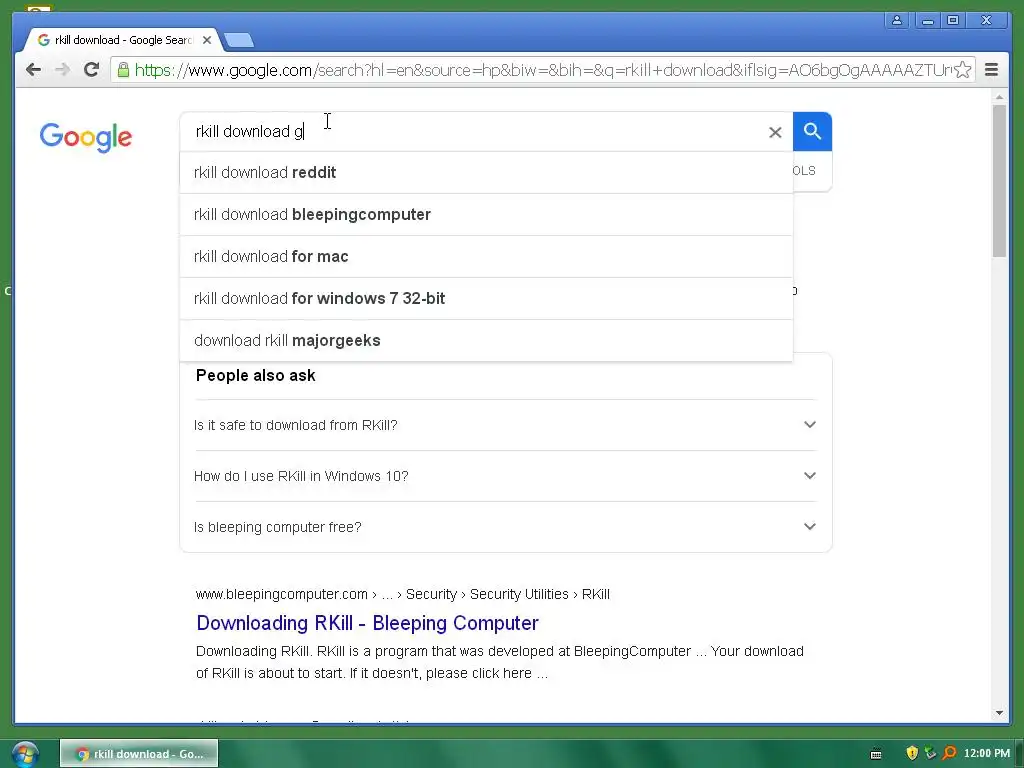1024x768 pixels.
Task: View site security padlock info
Action: pyautogui.click(x=123, y=70)
